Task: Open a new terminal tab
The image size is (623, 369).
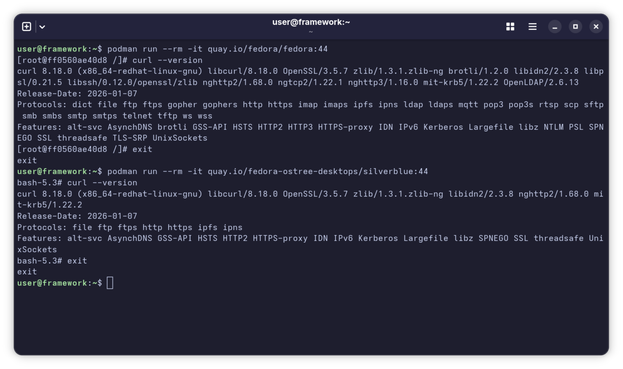Action: (x=27, y=27)
